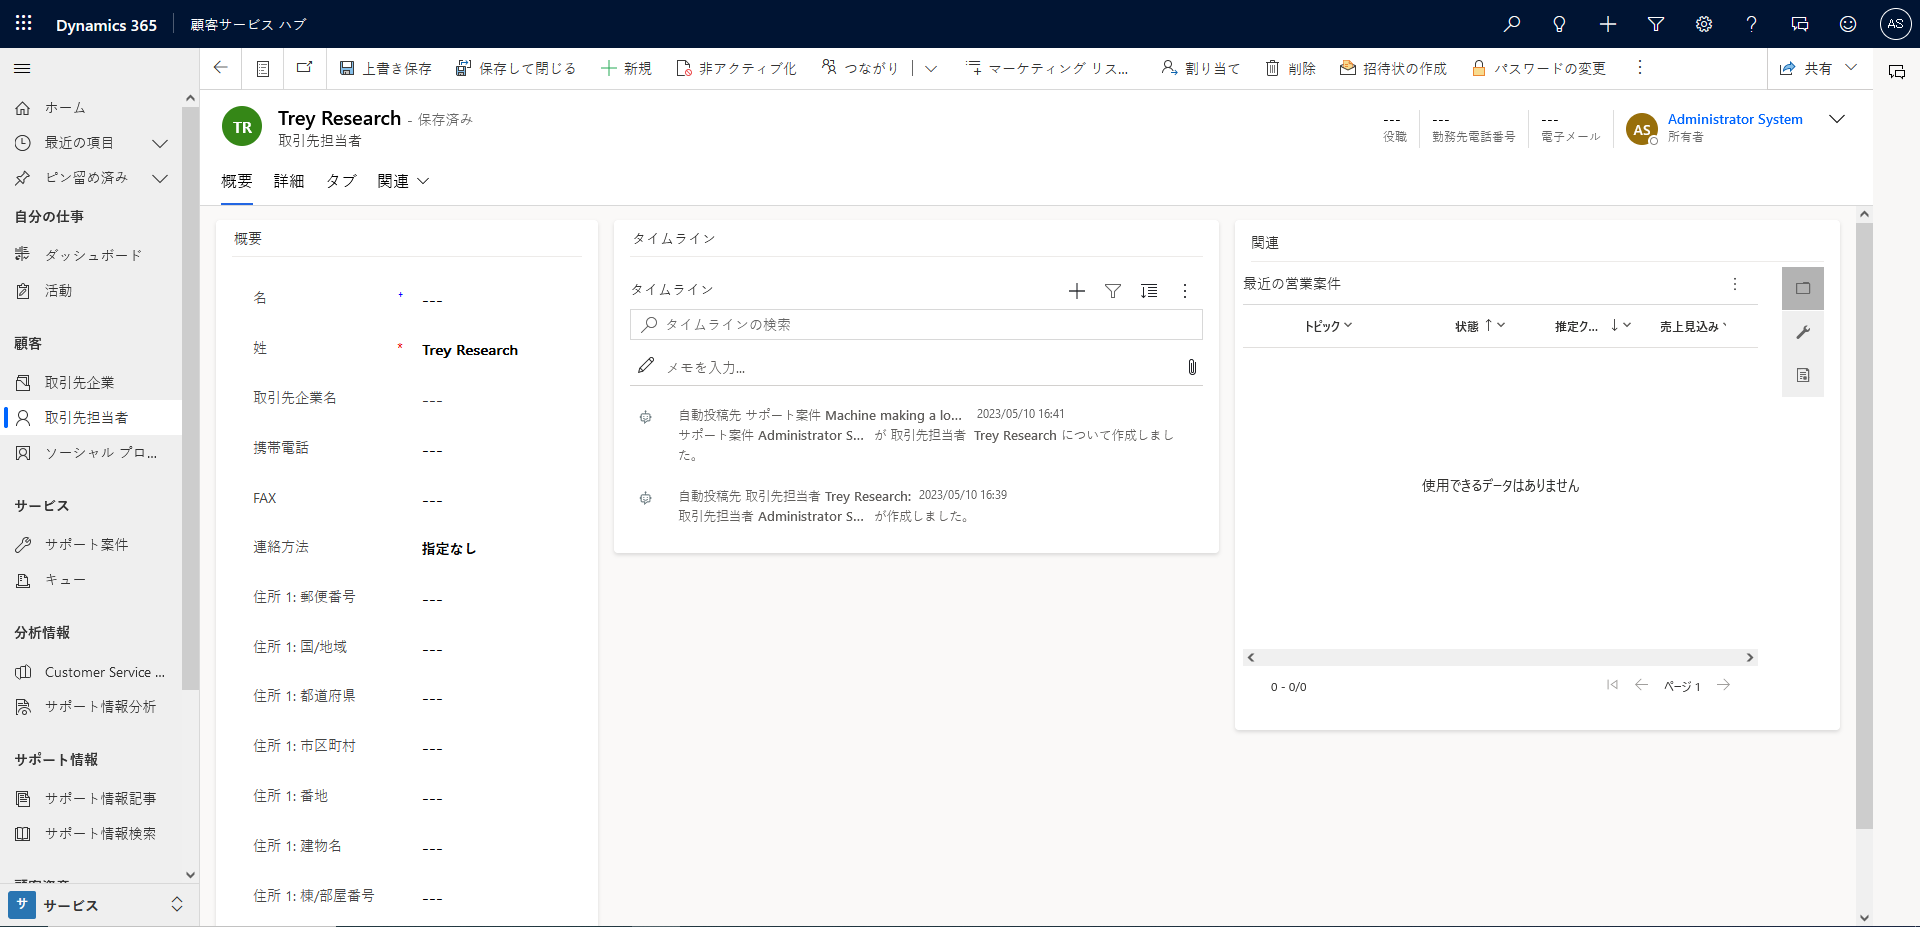
Task: Expand the ピン留め済み section
Action: click(x=159, y=178)
